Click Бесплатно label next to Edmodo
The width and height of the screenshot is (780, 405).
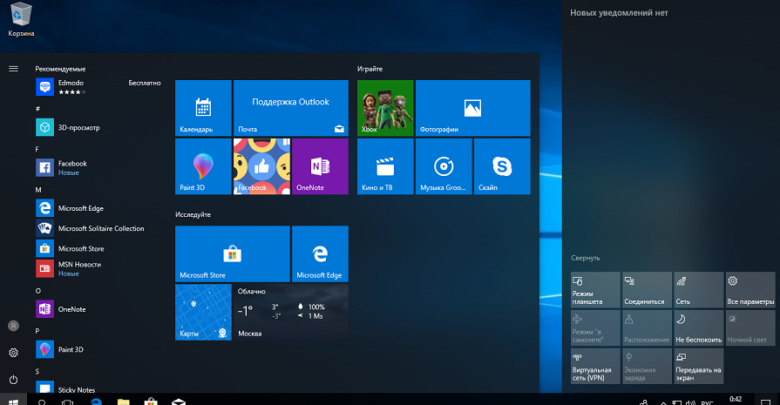tap(144, 83)
